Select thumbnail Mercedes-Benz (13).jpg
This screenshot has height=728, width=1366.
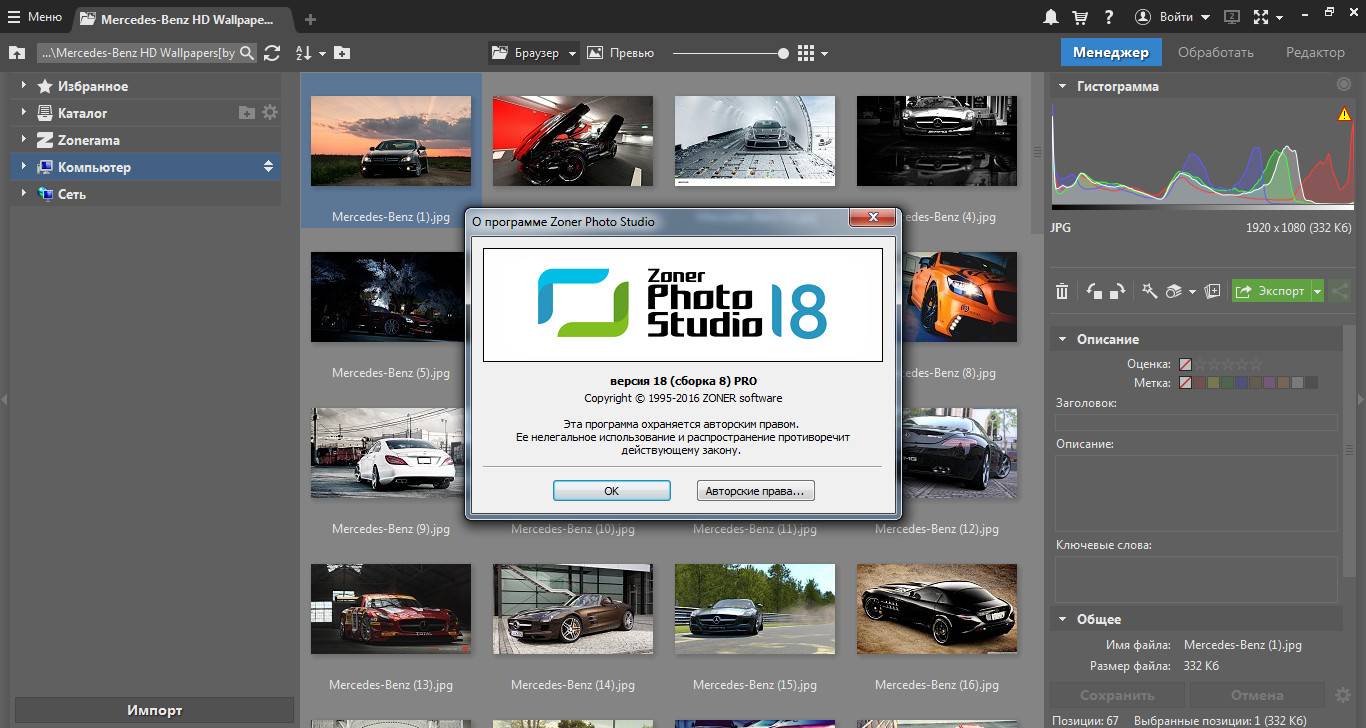[x=391, y=609]
